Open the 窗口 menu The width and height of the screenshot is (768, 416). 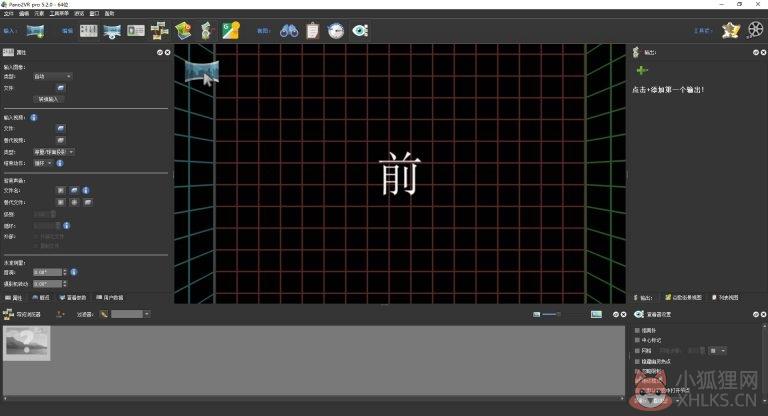click(94, 14)
